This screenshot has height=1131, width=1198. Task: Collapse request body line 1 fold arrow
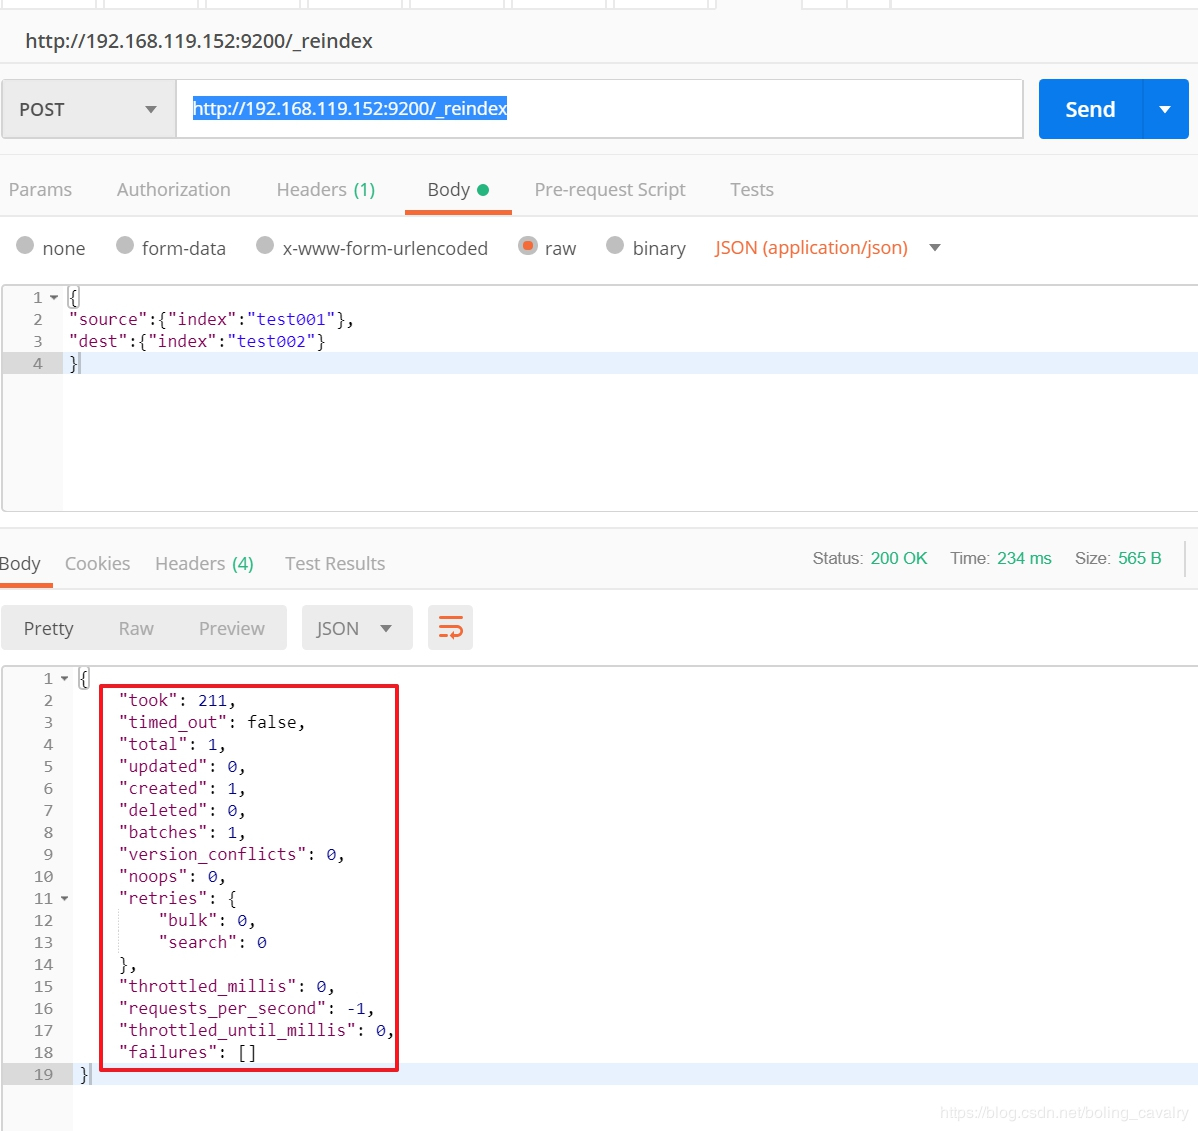(x=54, y=297)
